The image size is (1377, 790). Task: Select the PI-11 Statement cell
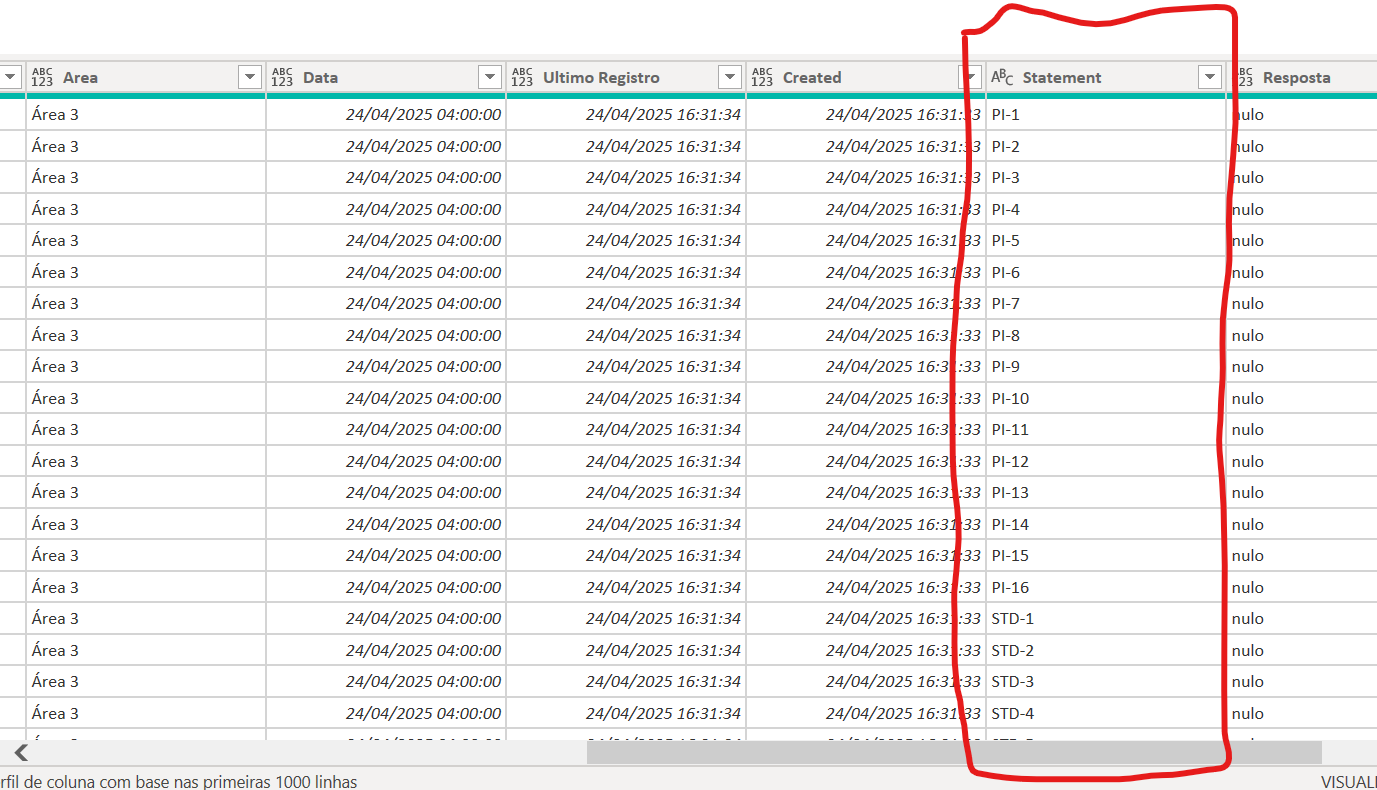pos(1106,430)
